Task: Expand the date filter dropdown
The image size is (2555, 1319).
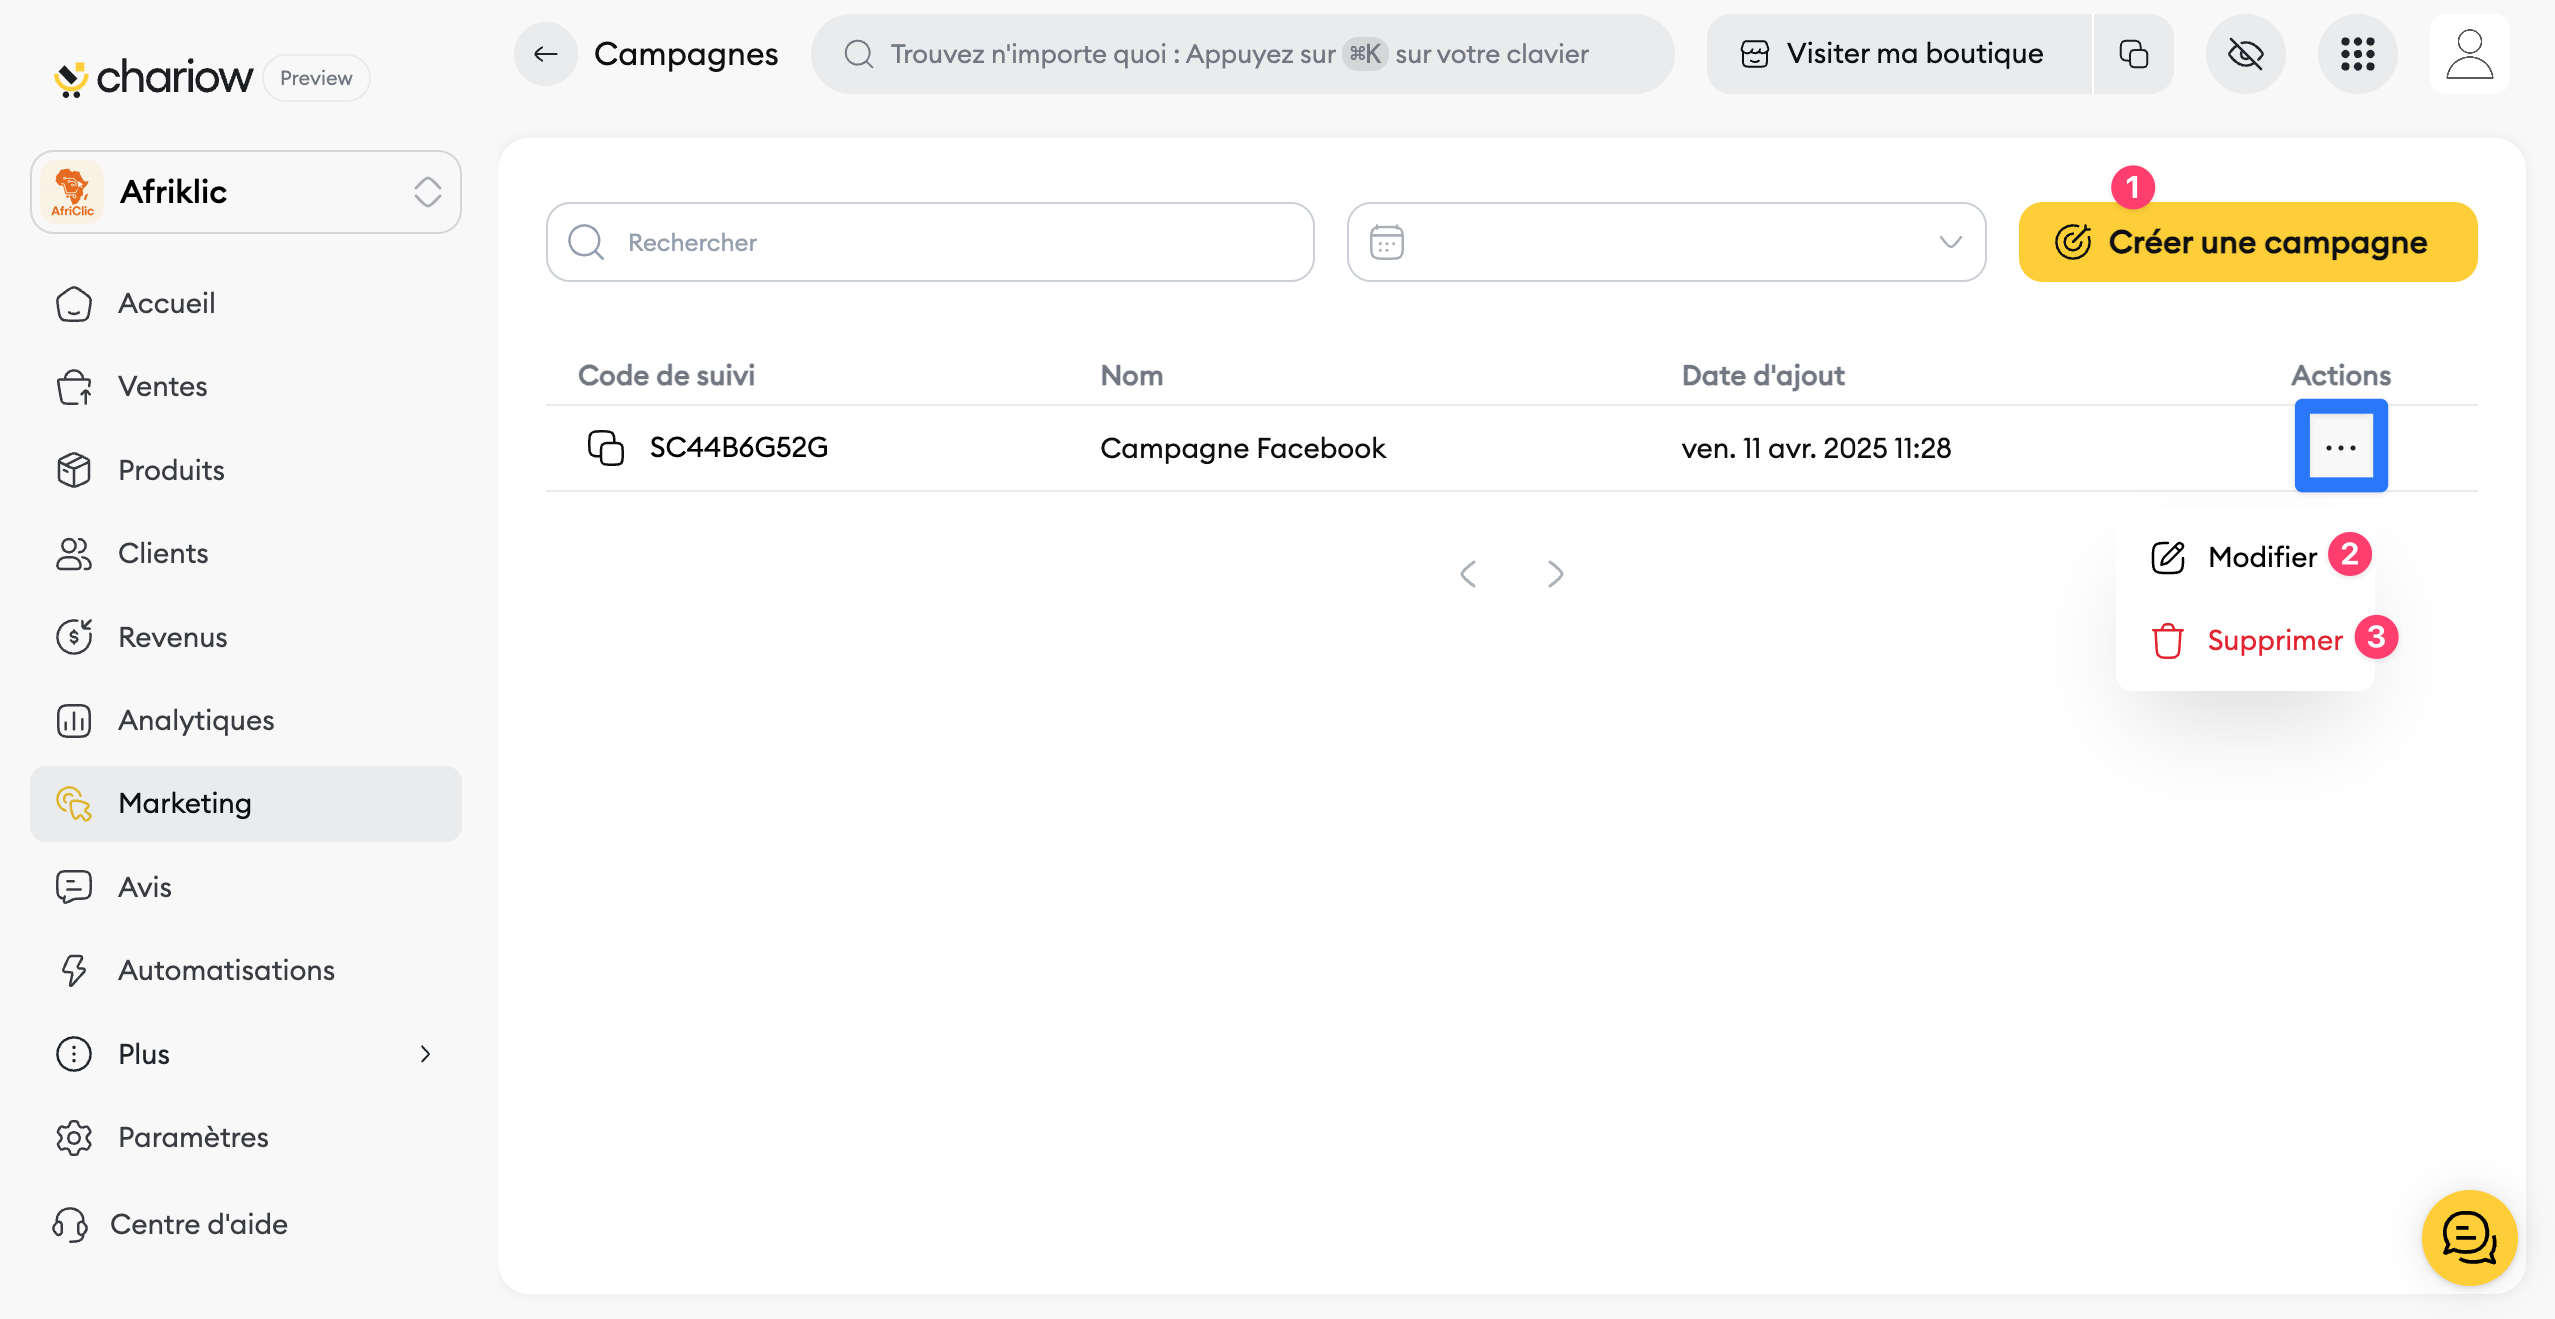Action: click(x=1666, y=242)
